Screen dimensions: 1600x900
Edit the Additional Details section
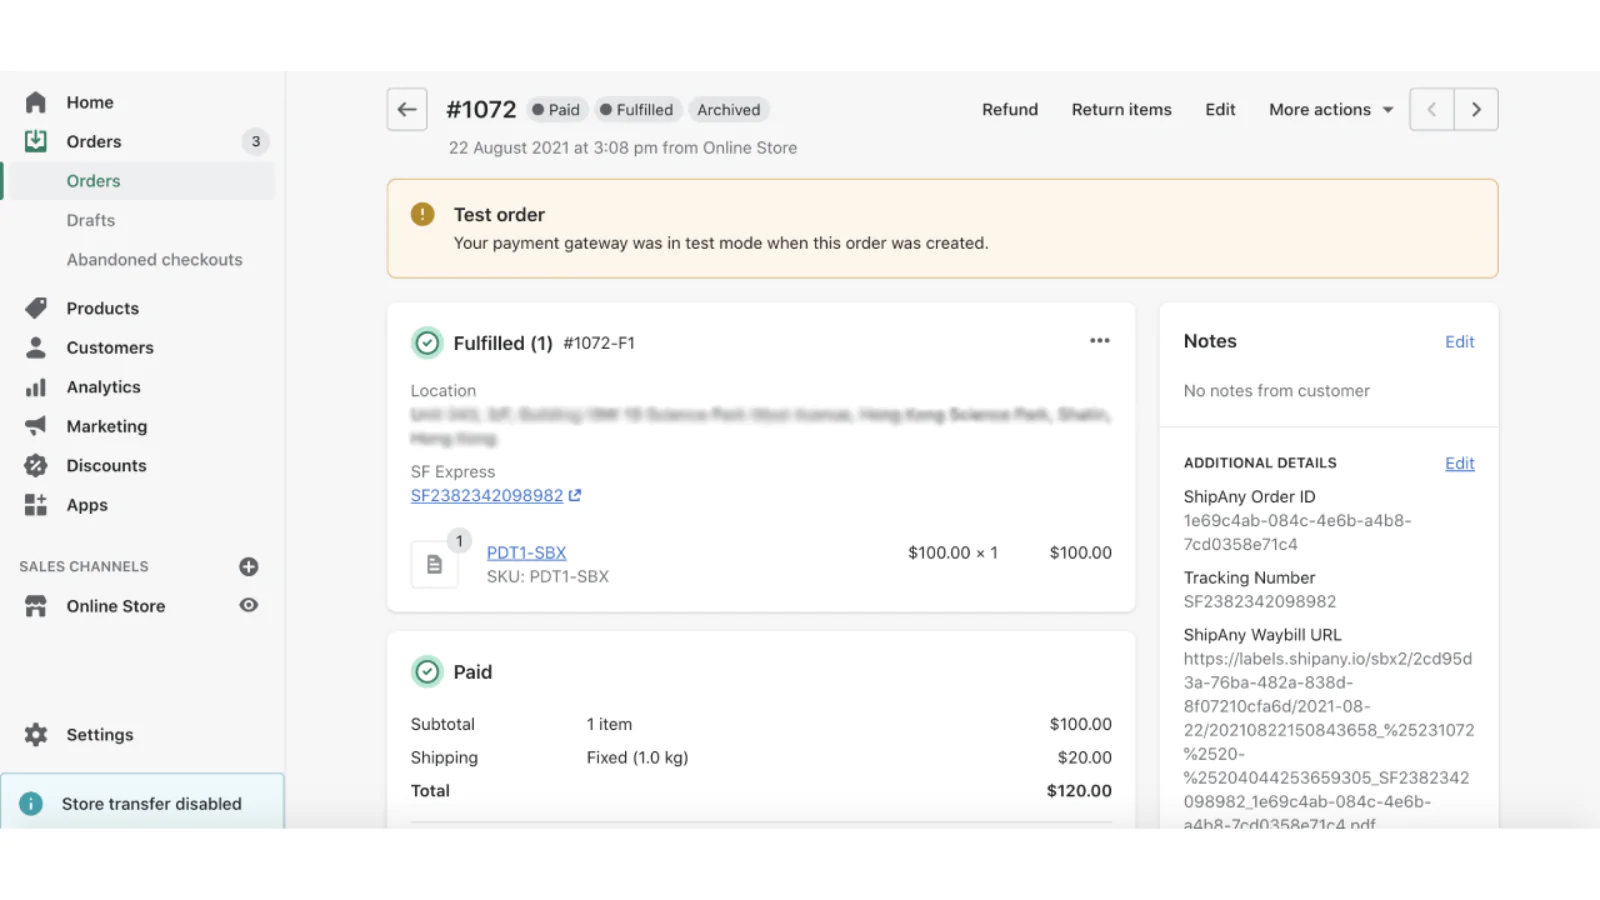(1459, 463)
